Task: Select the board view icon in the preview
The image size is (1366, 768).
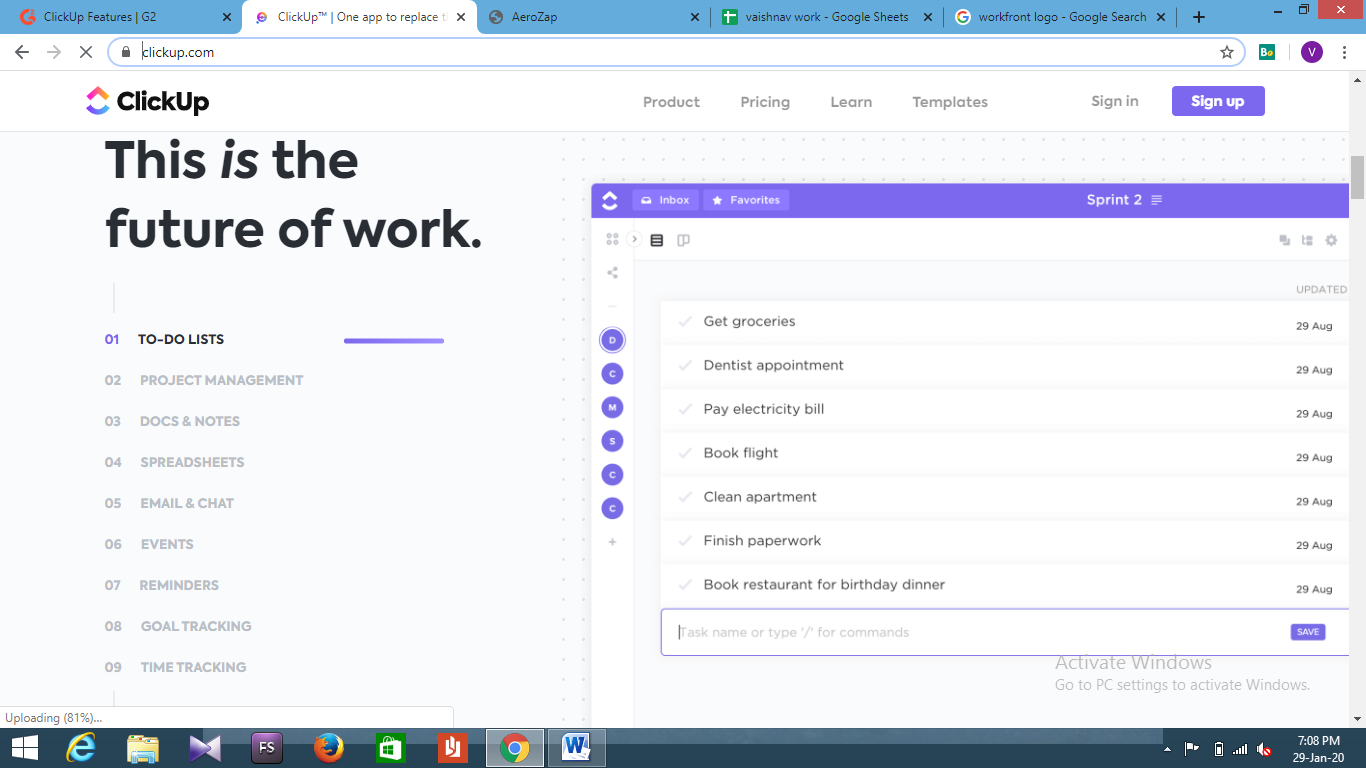Action: point(683,240)
